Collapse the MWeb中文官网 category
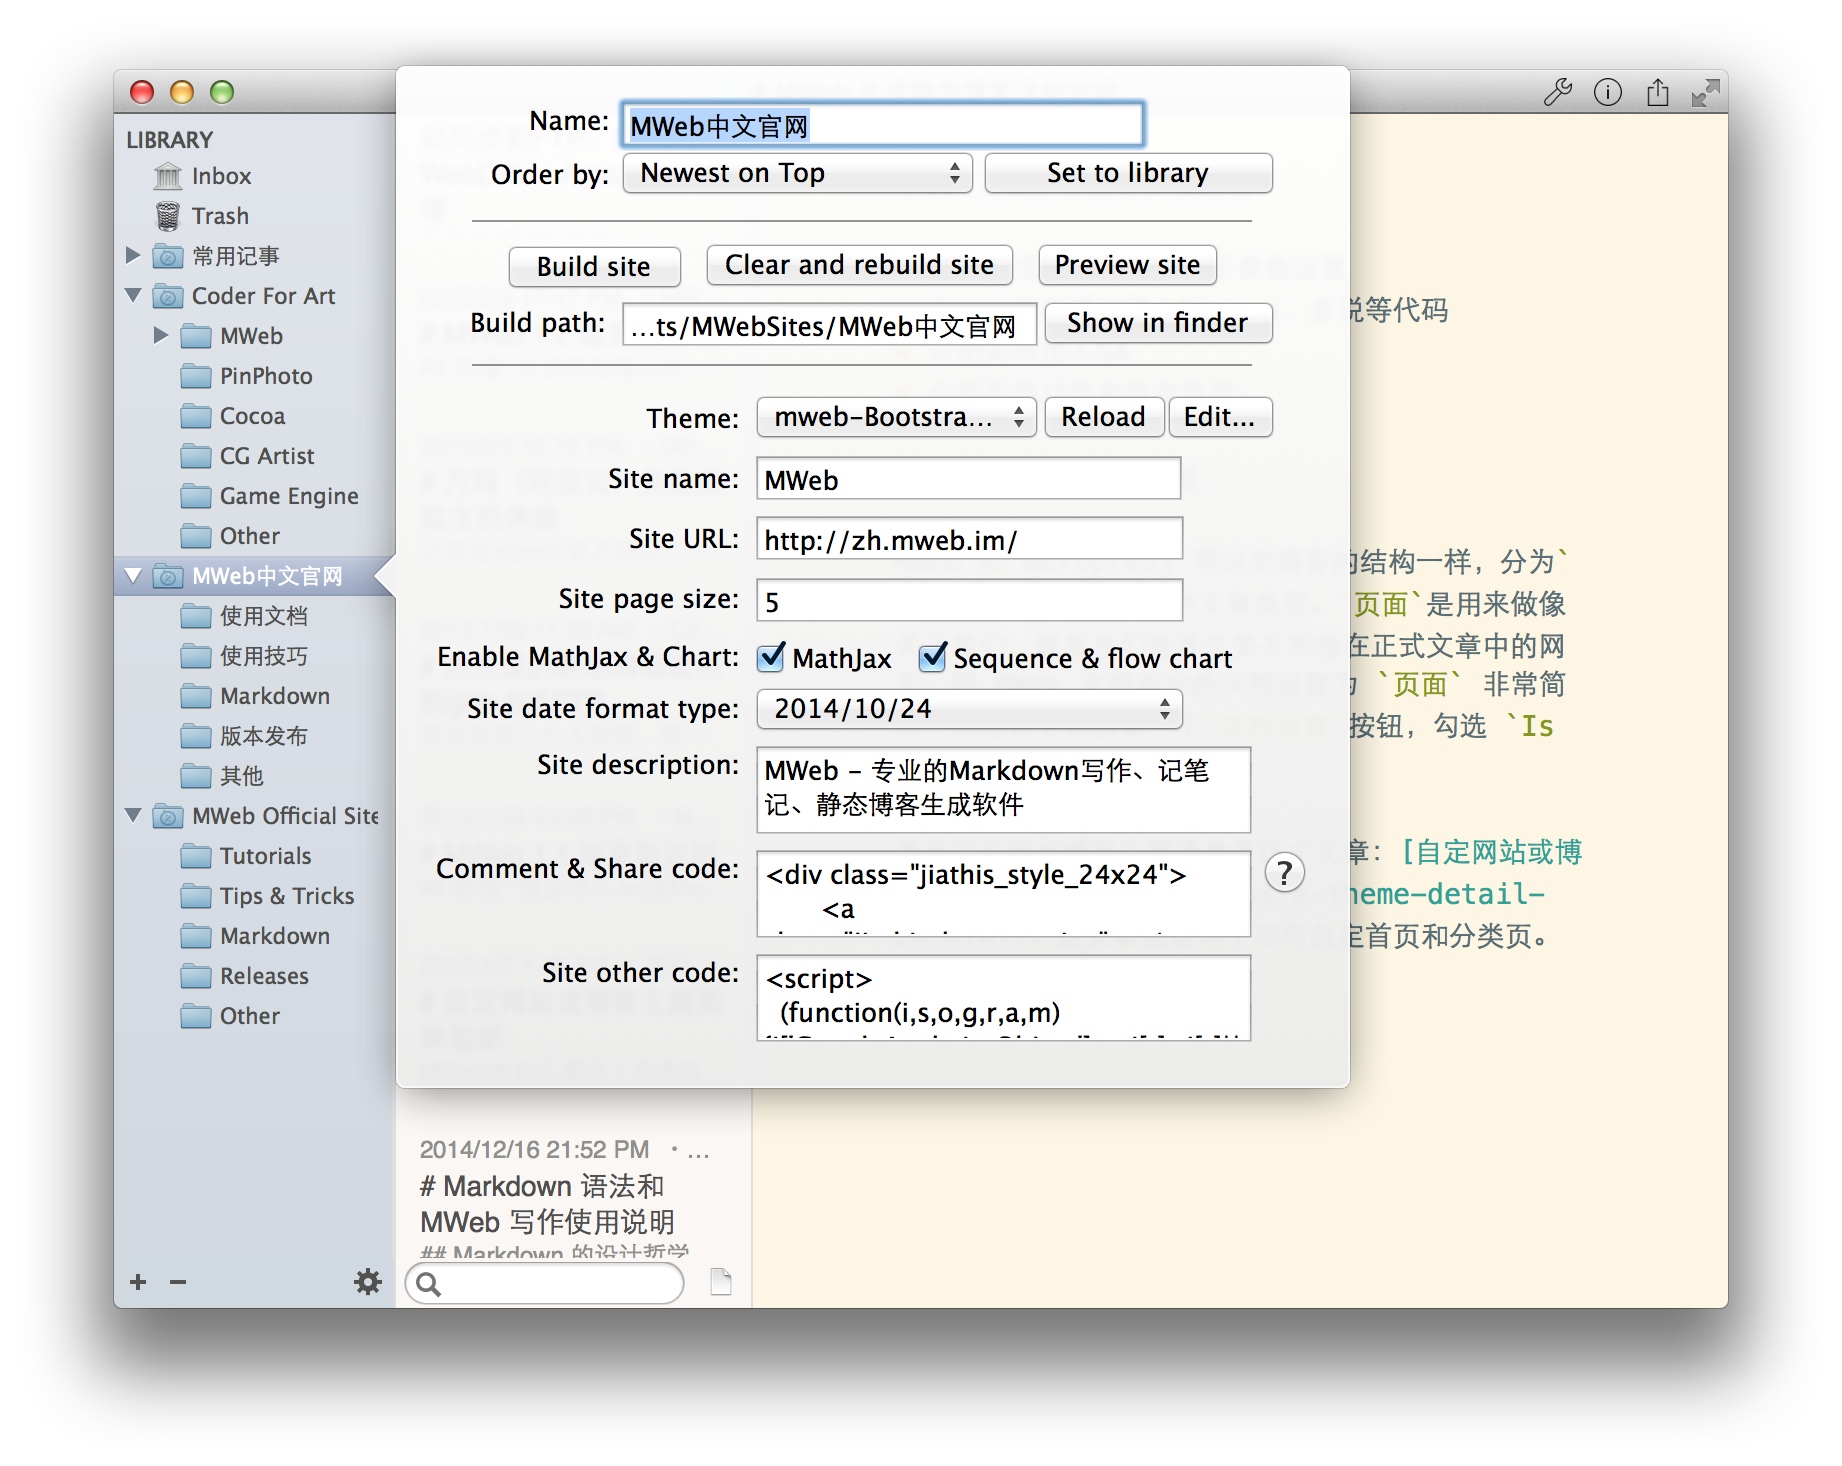Screen dimensions: 1842x1466 (x=133, y=576)
